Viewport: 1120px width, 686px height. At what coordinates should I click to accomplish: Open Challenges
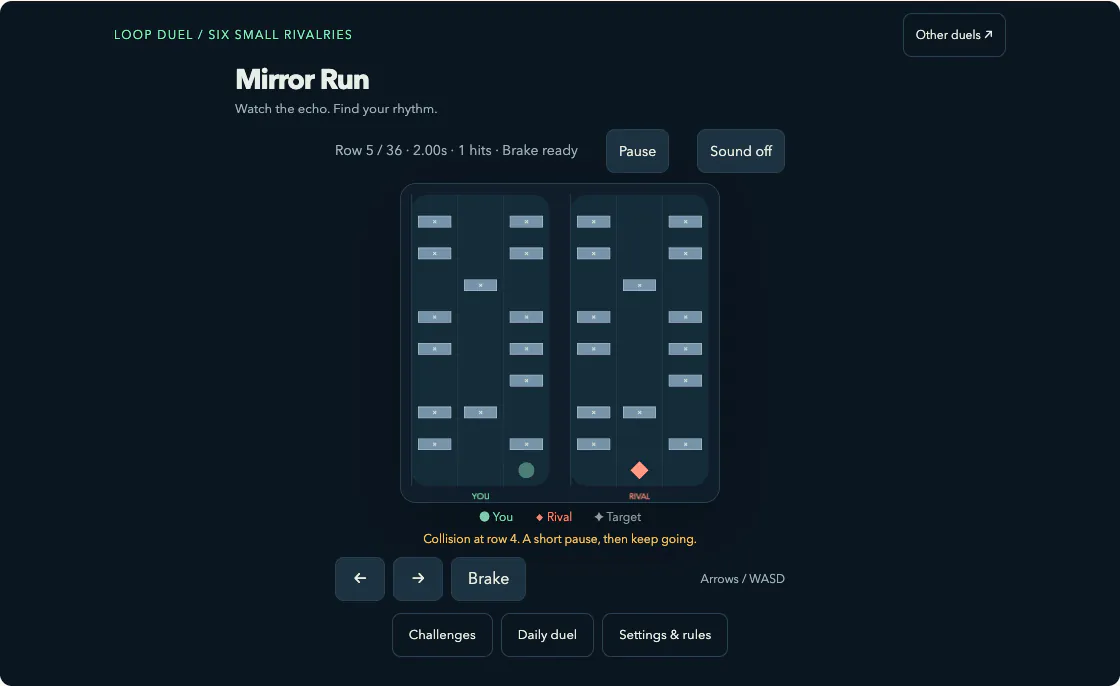point(442,635)
